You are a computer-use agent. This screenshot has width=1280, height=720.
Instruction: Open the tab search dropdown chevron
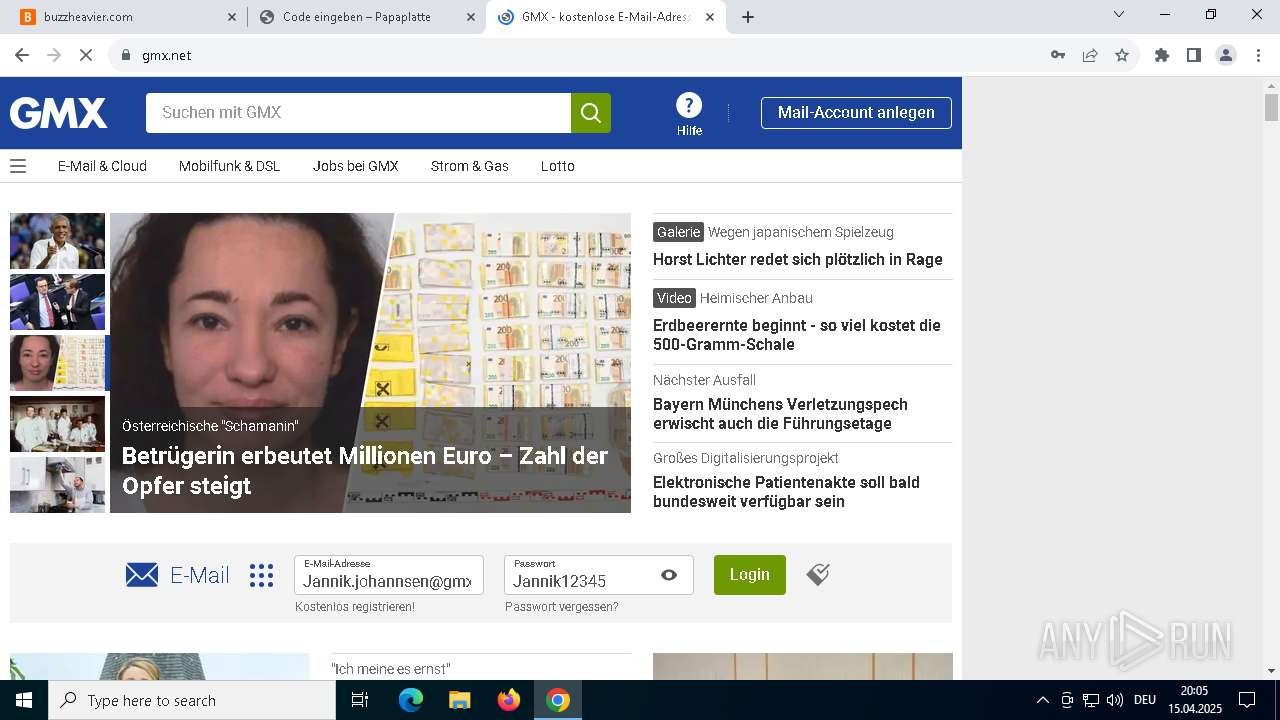click(1119, 14)
